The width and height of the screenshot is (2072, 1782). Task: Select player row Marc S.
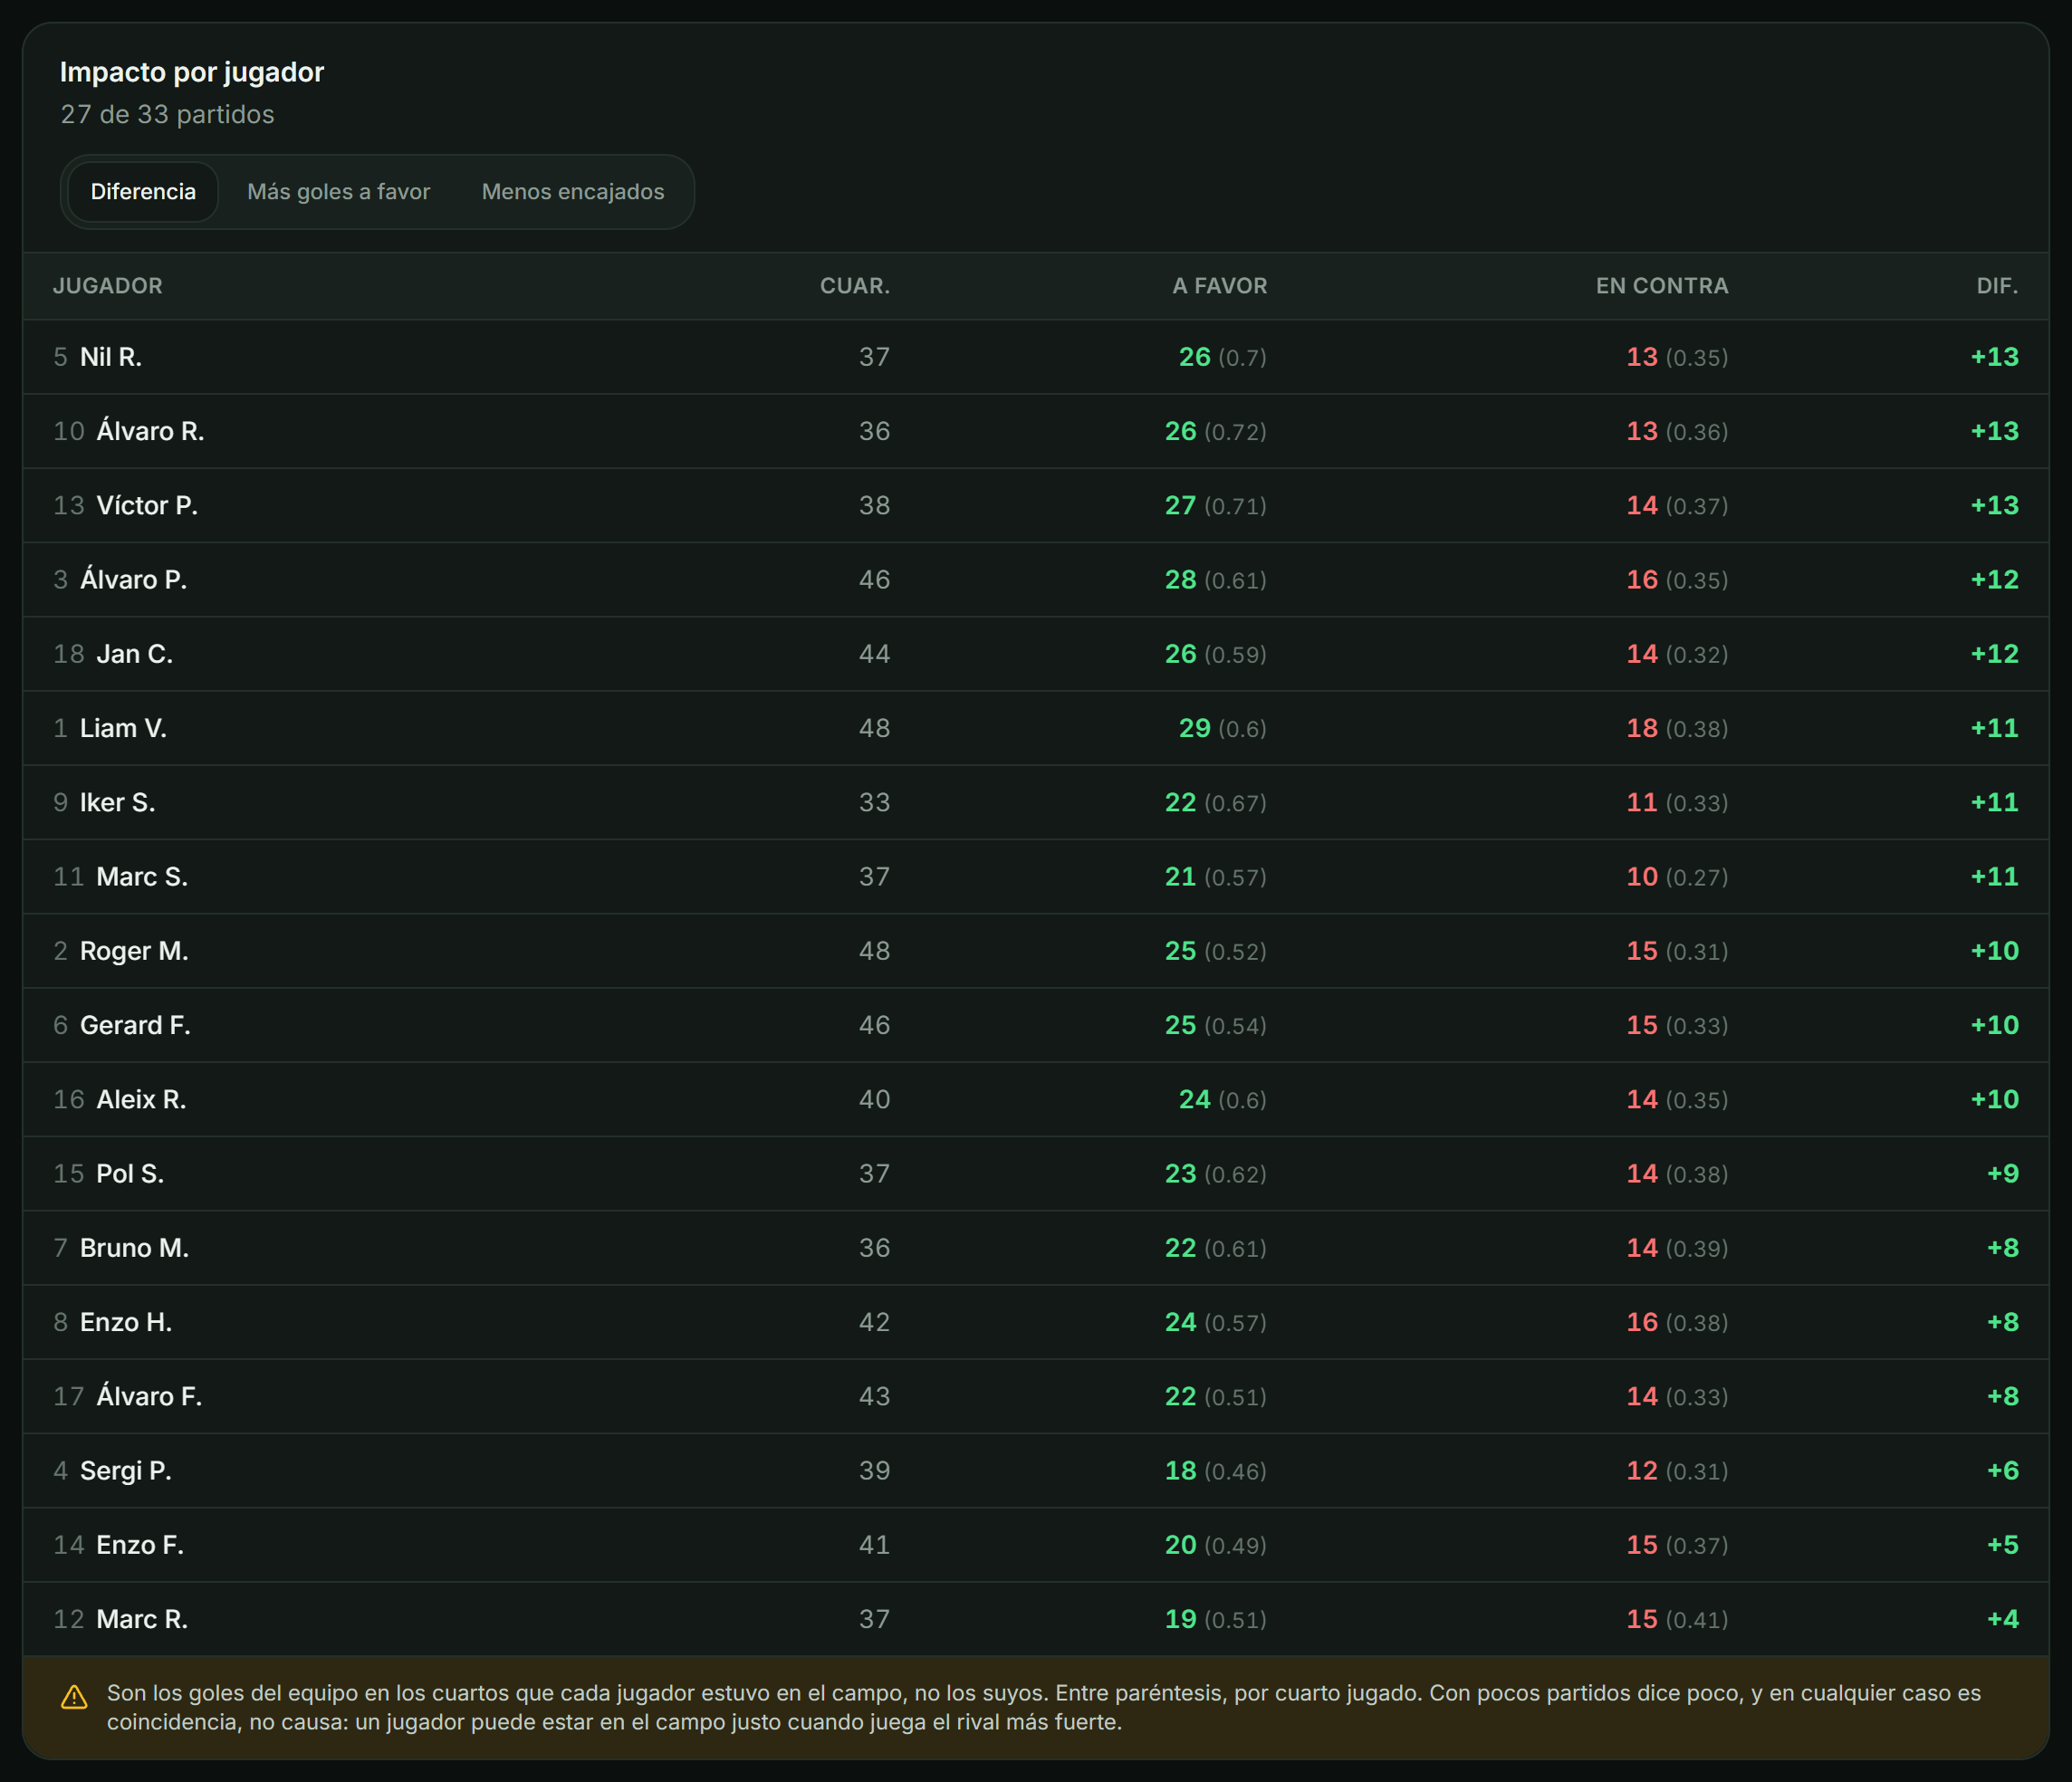click(x=1036, y=877)
